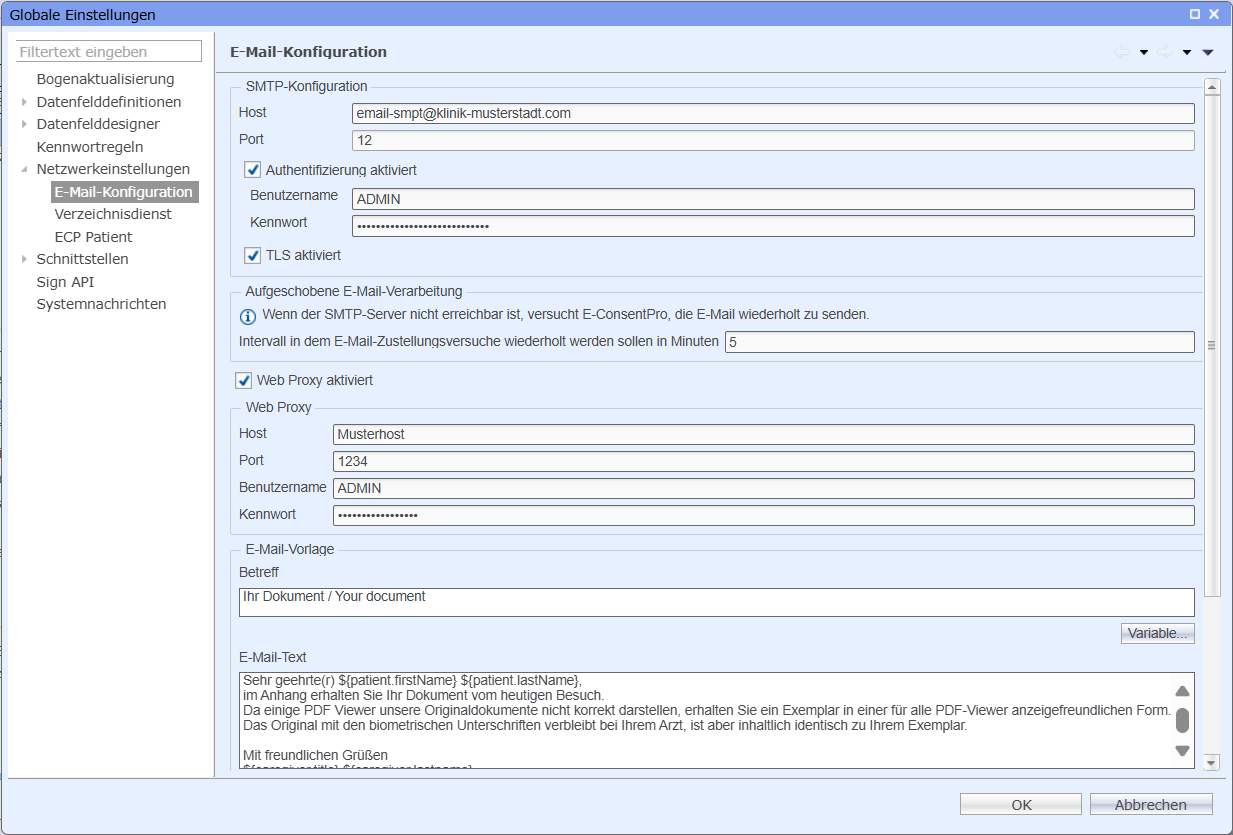
Task: Click the info icon in Aufgeschobene E-Mail-Verarbeitung
Action: (x=248, y=316)
